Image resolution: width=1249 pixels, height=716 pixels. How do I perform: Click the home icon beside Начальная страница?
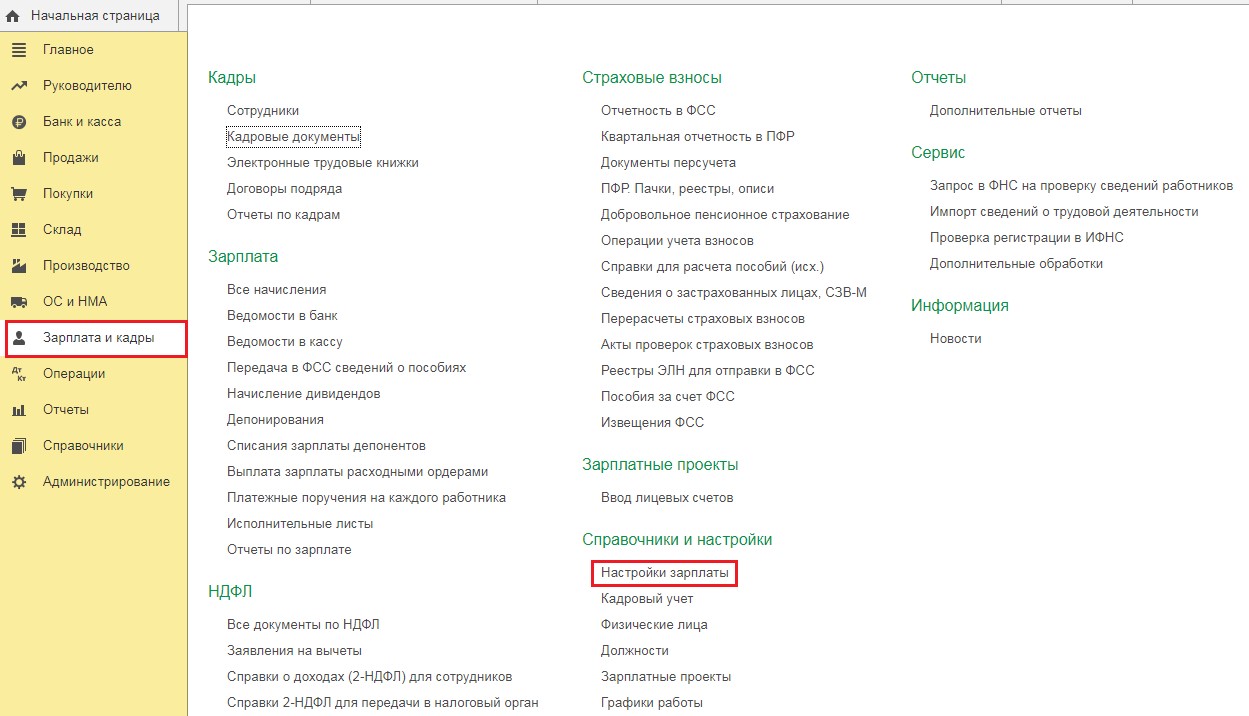tap(13, 15)
